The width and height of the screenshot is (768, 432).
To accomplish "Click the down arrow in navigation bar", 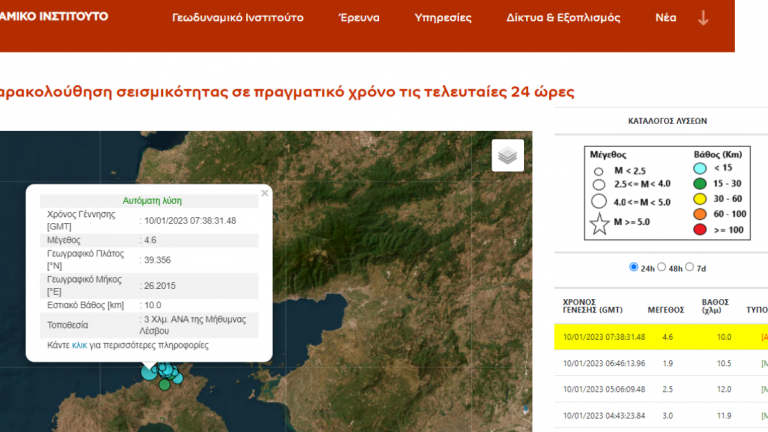I will point(703,18).
